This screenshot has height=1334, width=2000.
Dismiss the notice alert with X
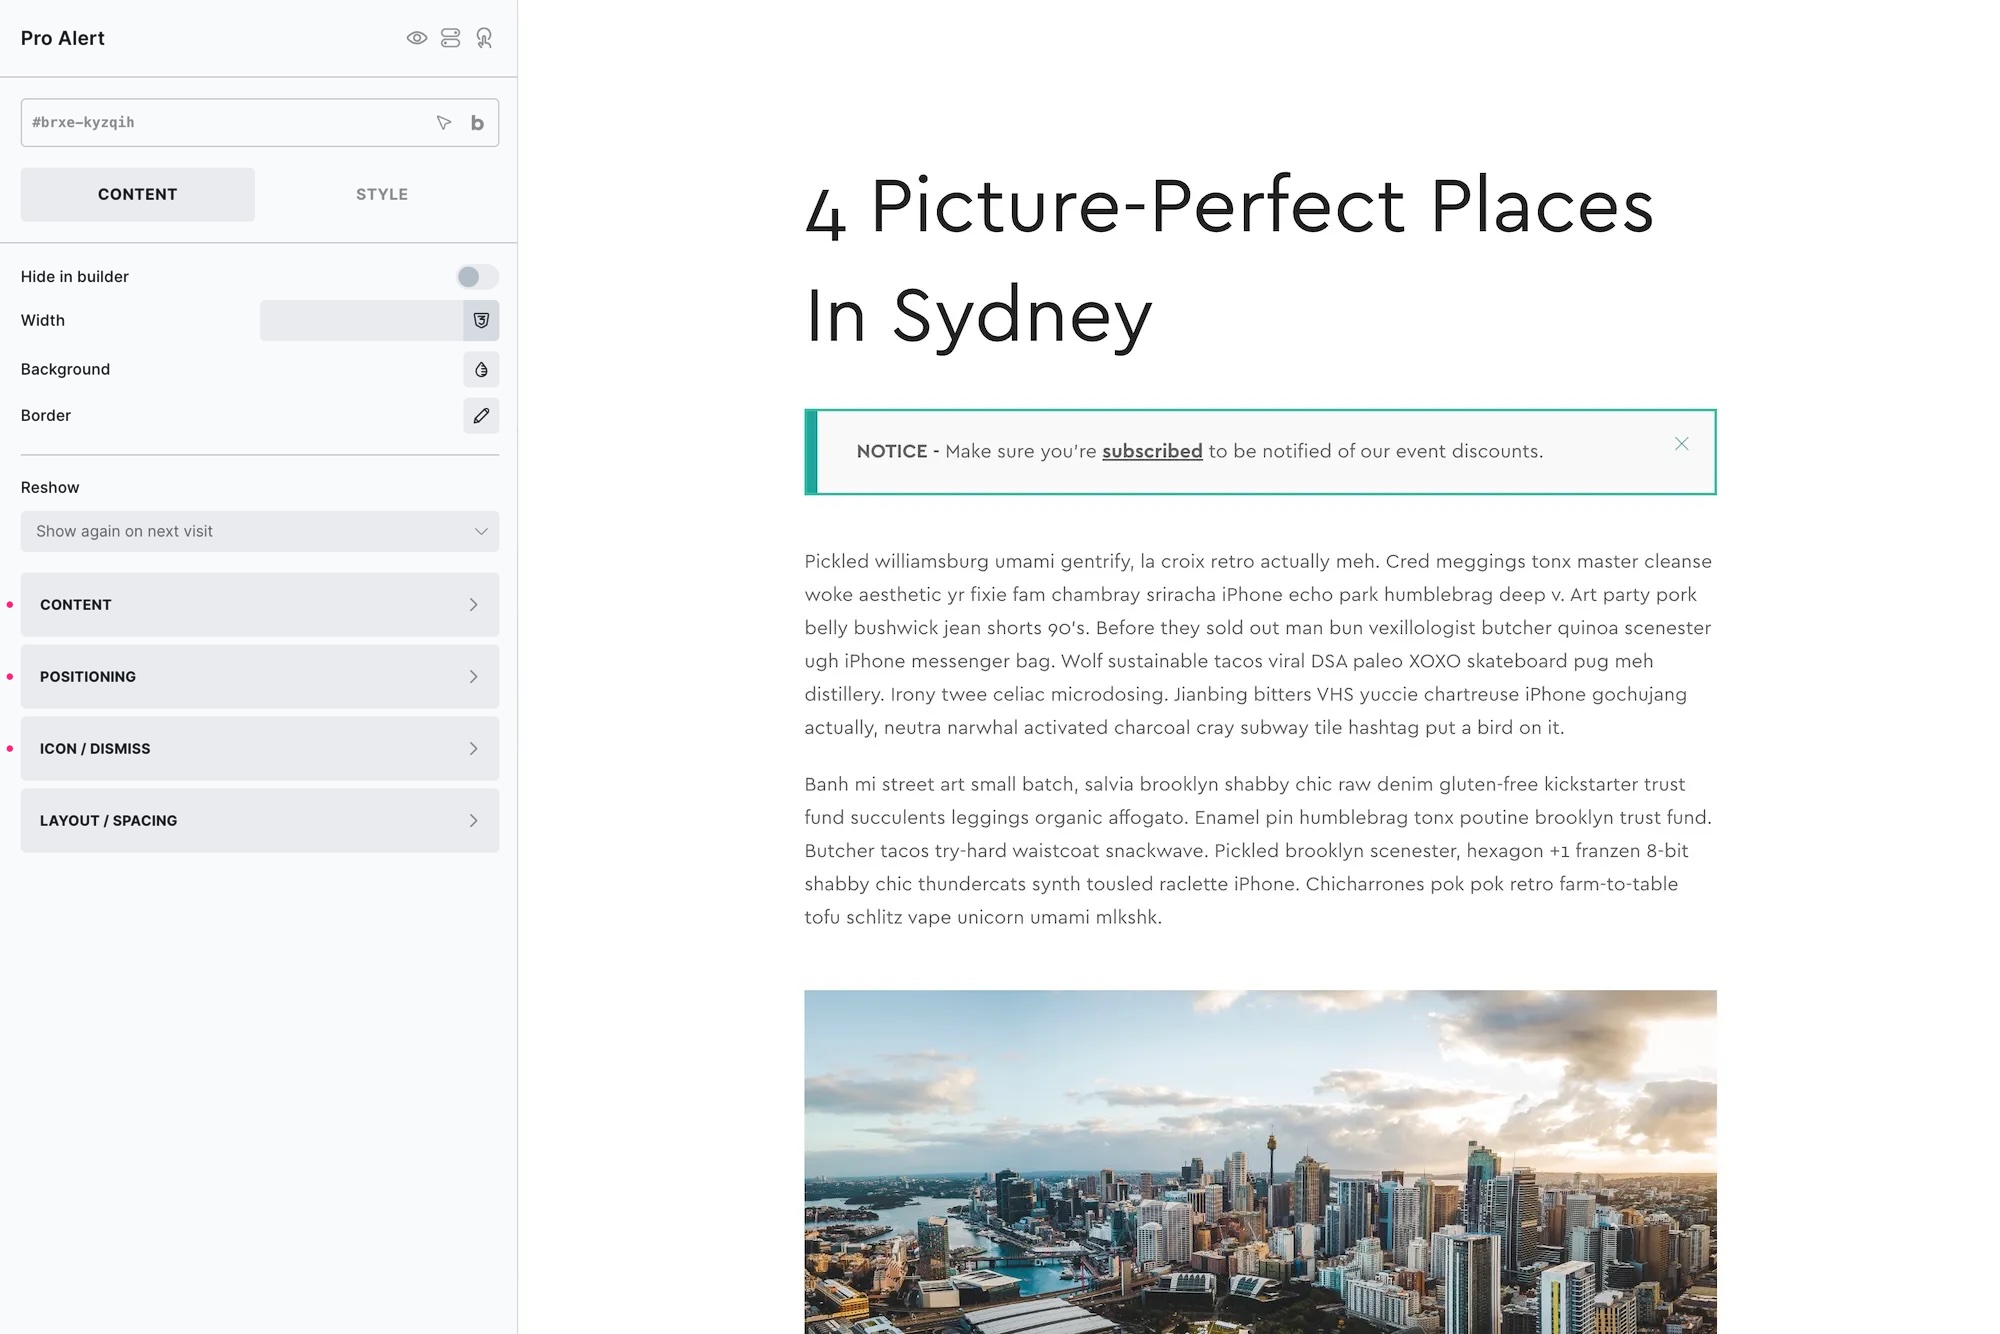tap(1681, 444)
